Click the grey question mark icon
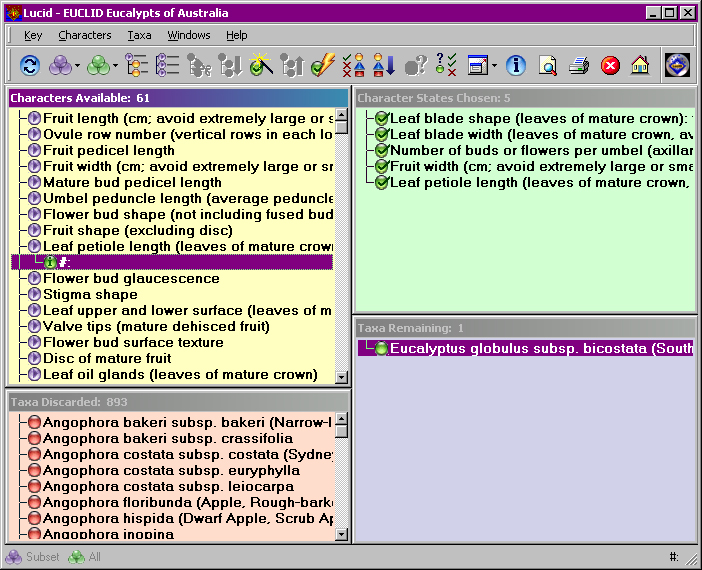 [x=415, y=66]
